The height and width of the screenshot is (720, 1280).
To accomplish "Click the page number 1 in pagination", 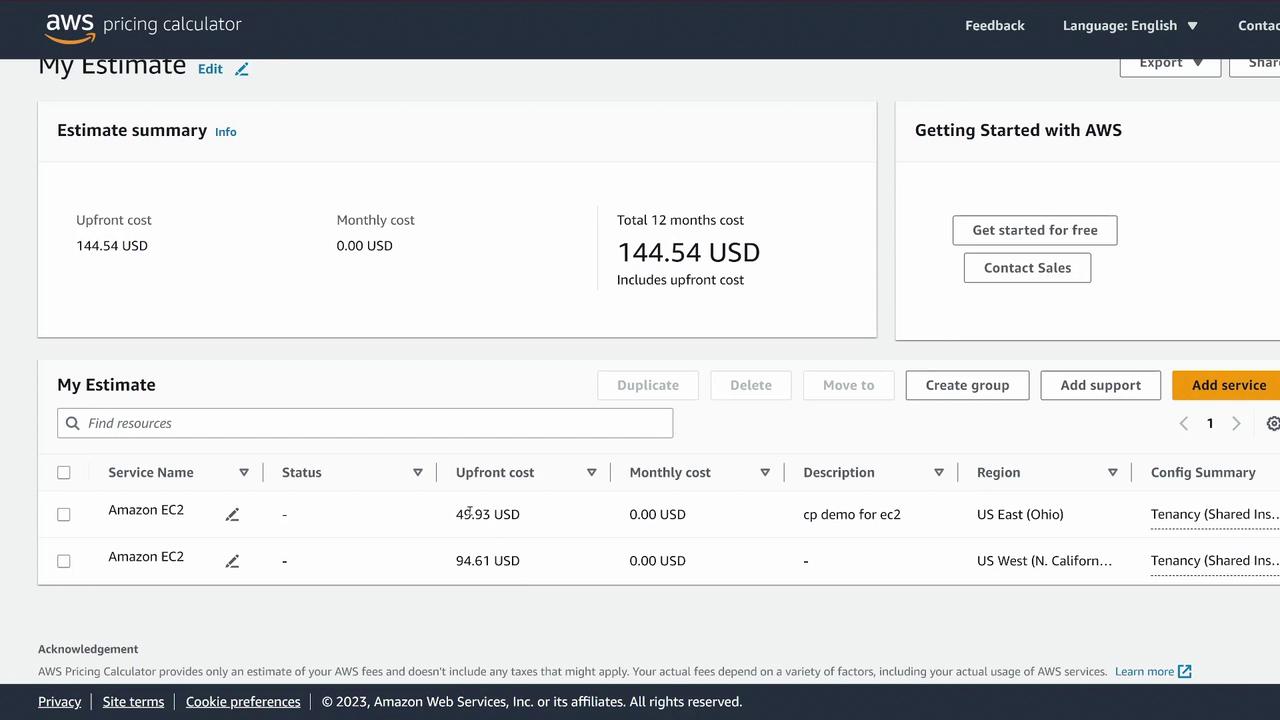I will (x=1210, y=424).
